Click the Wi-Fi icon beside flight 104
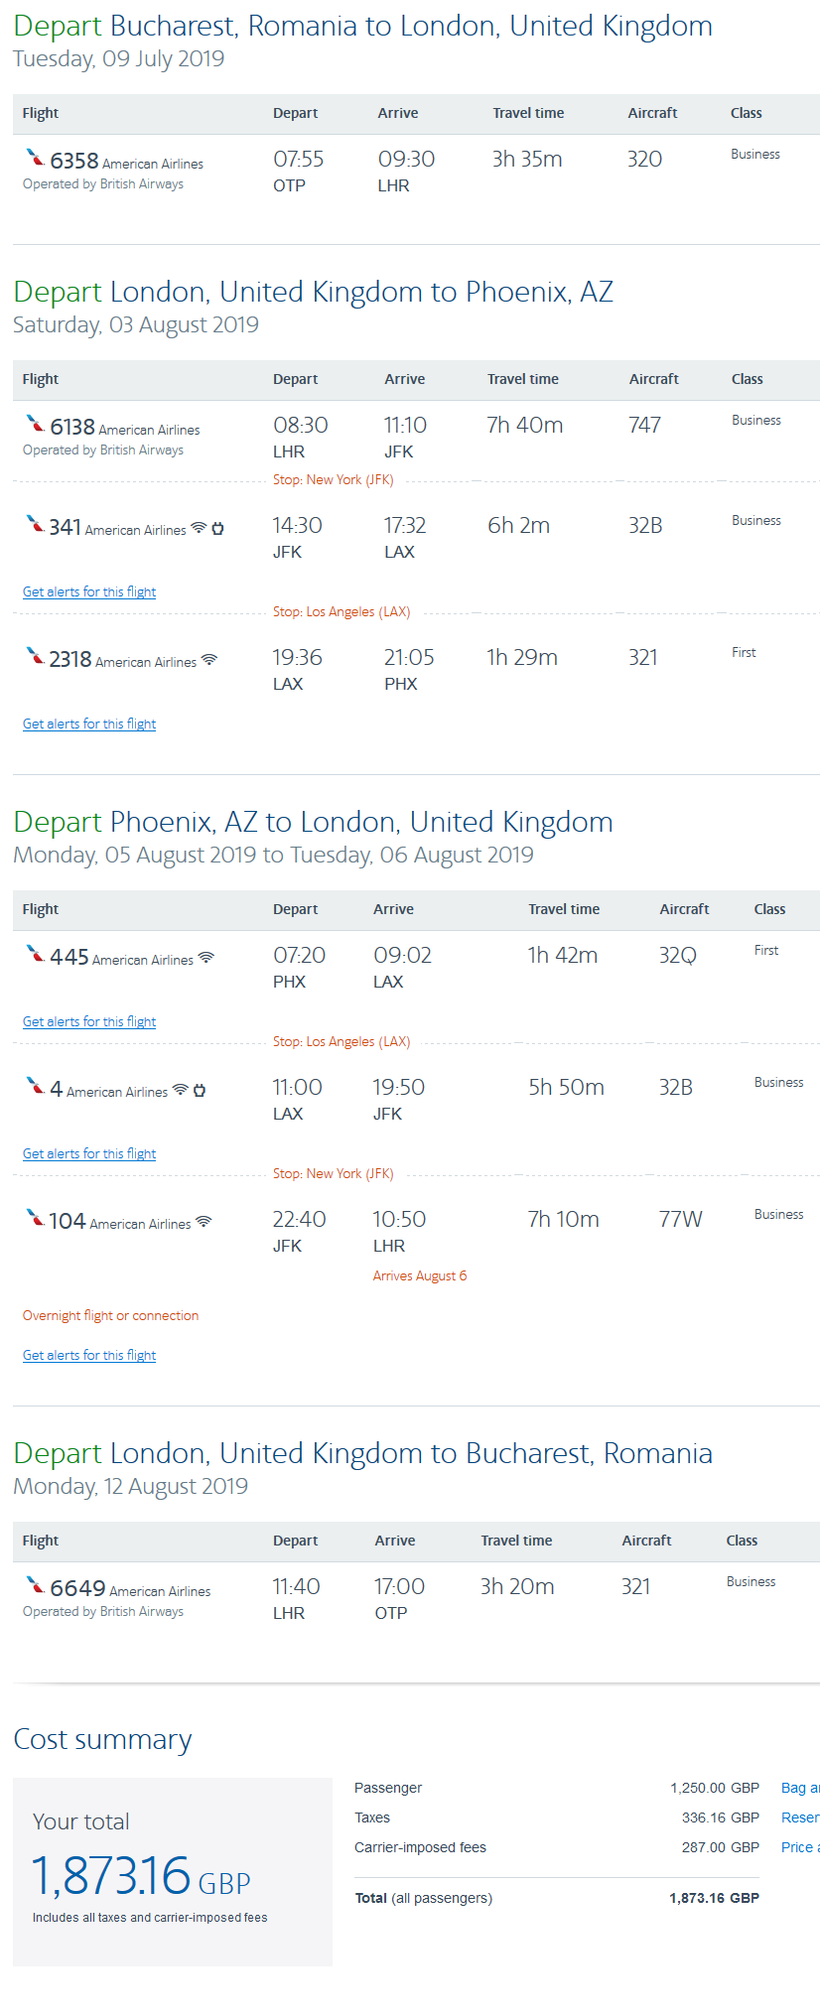Viewport: 820px width, 1995px height. (x=203, y=1222)
